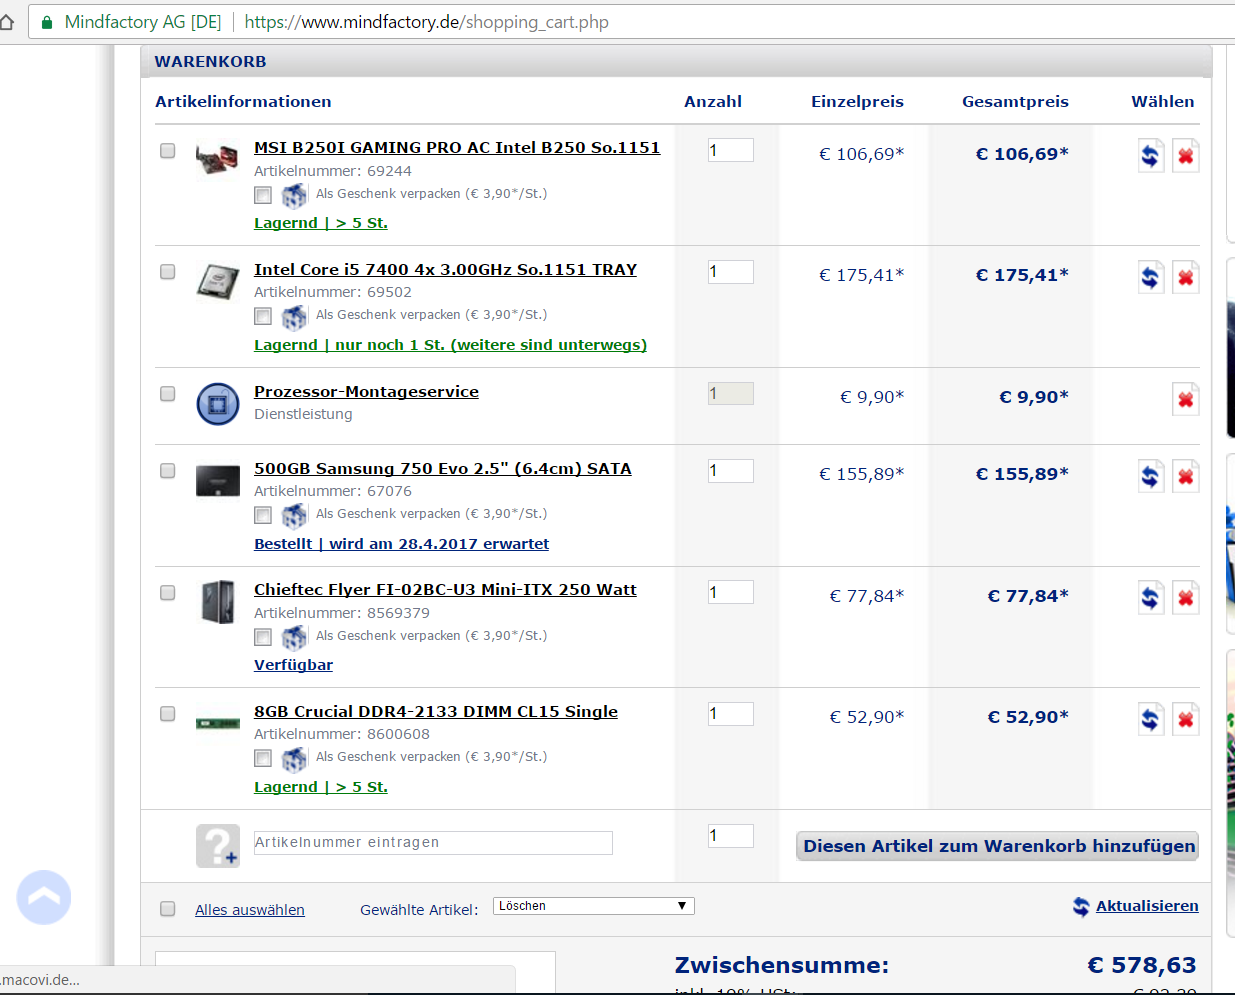1235x995 pixels.
Task: Click gift box icon under MSI B250I
Action: point(294,194)
